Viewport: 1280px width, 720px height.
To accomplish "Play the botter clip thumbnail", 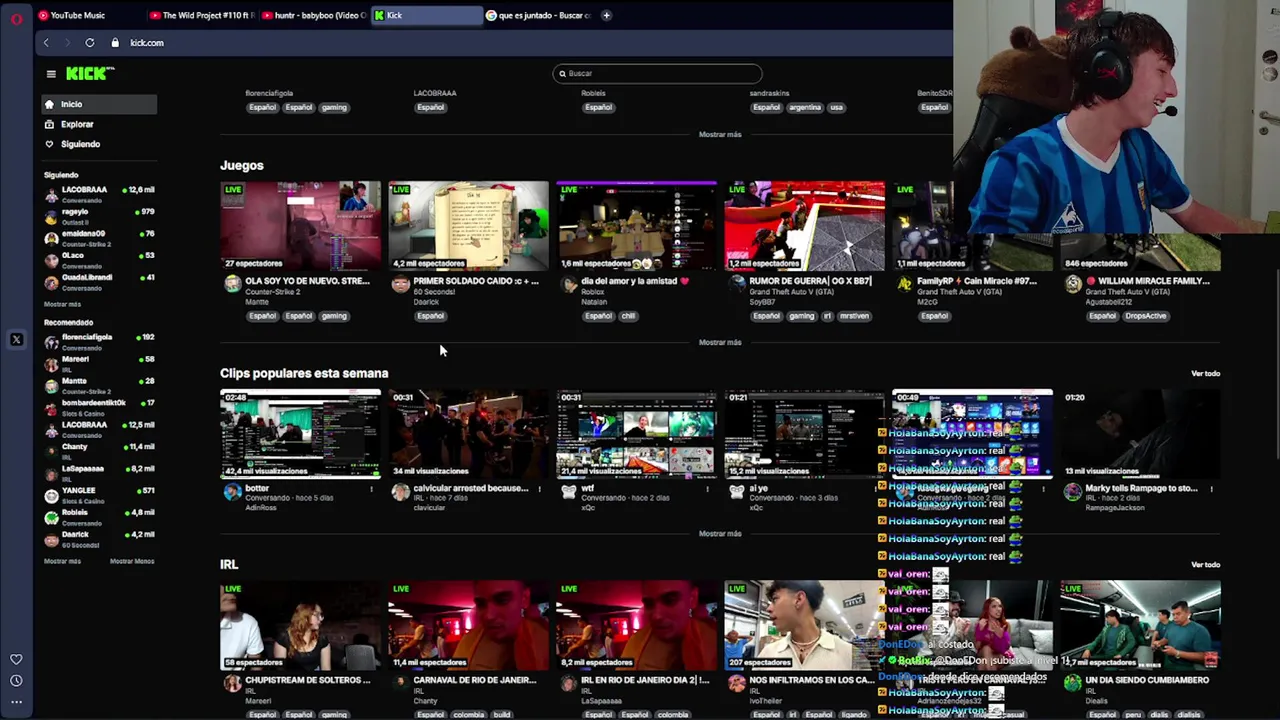I will [300, 434].
